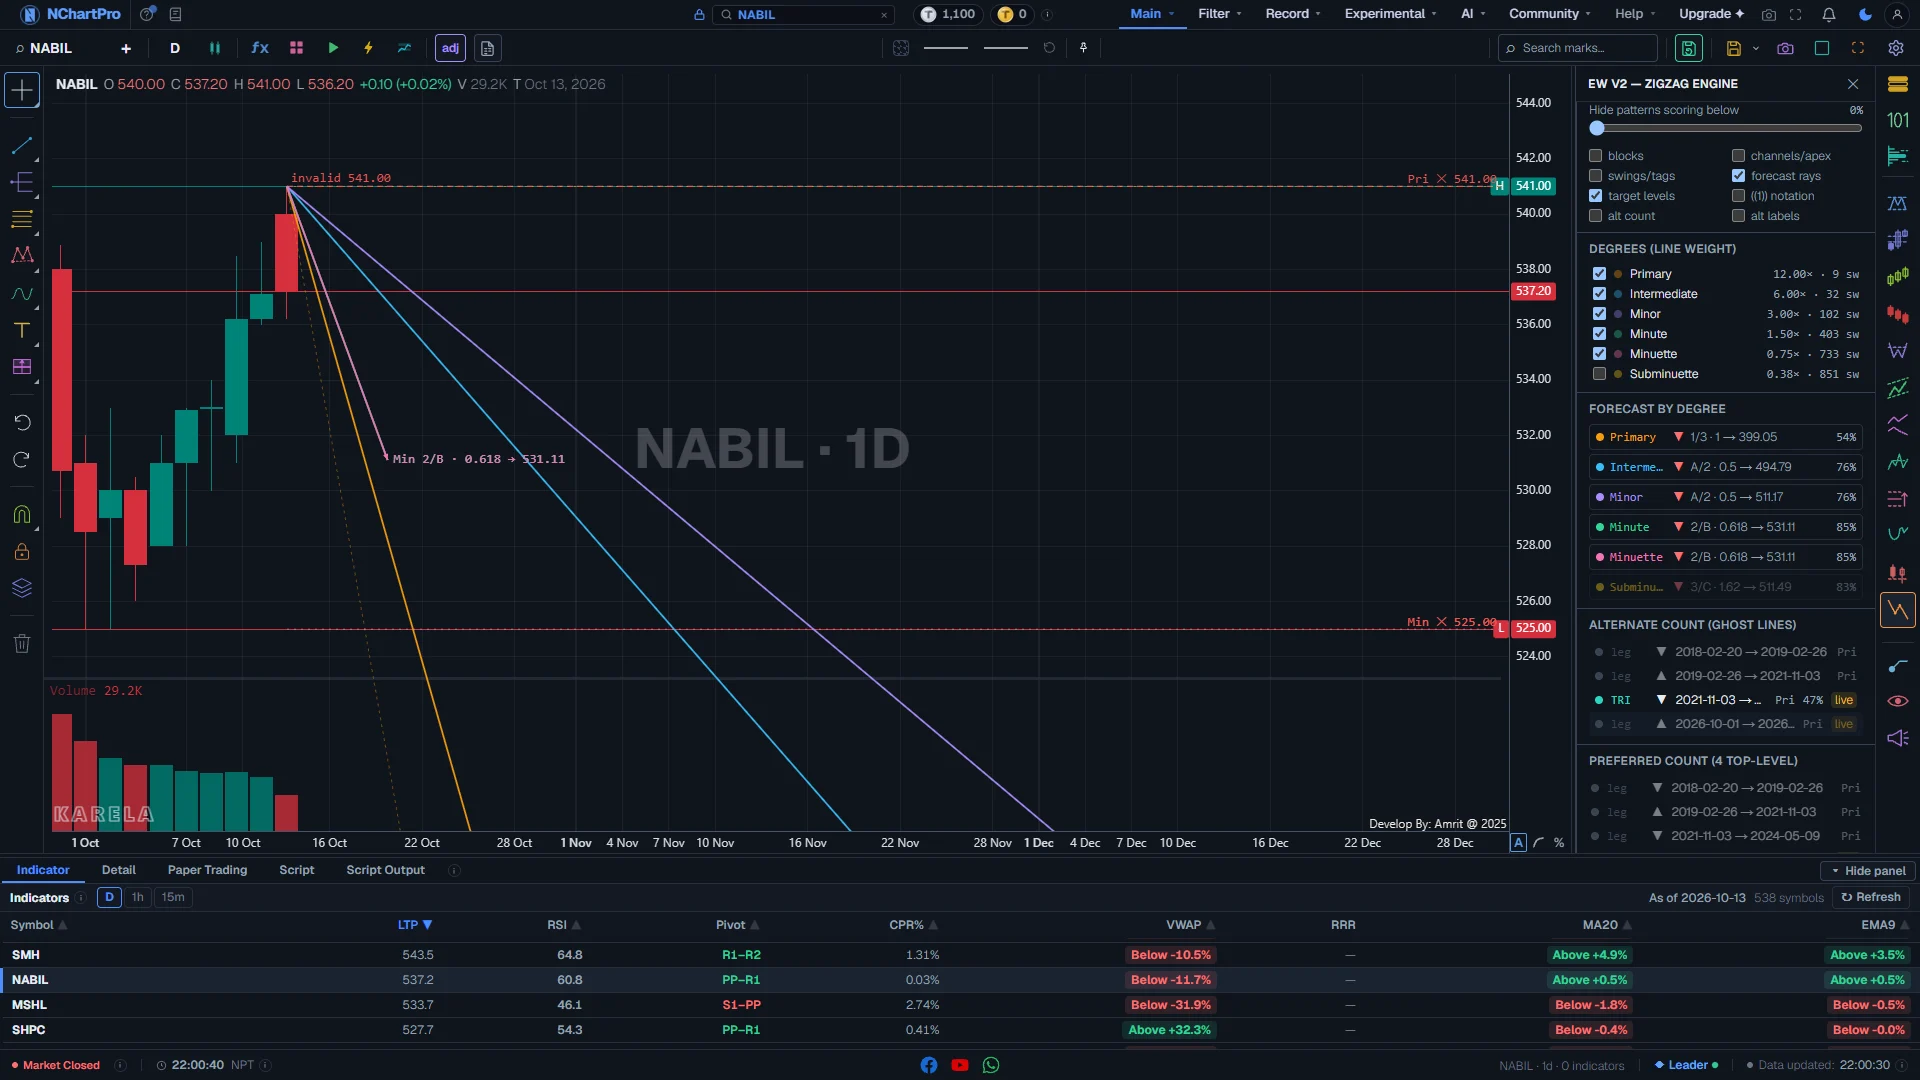Select the trend line drawing tool

21,146
